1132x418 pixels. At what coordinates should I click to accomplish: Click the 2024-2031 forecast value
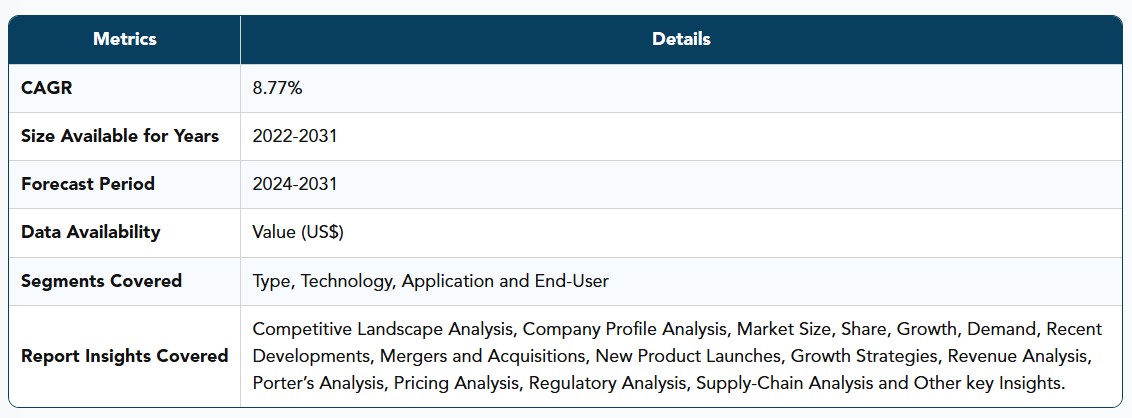tap(295, 184)
